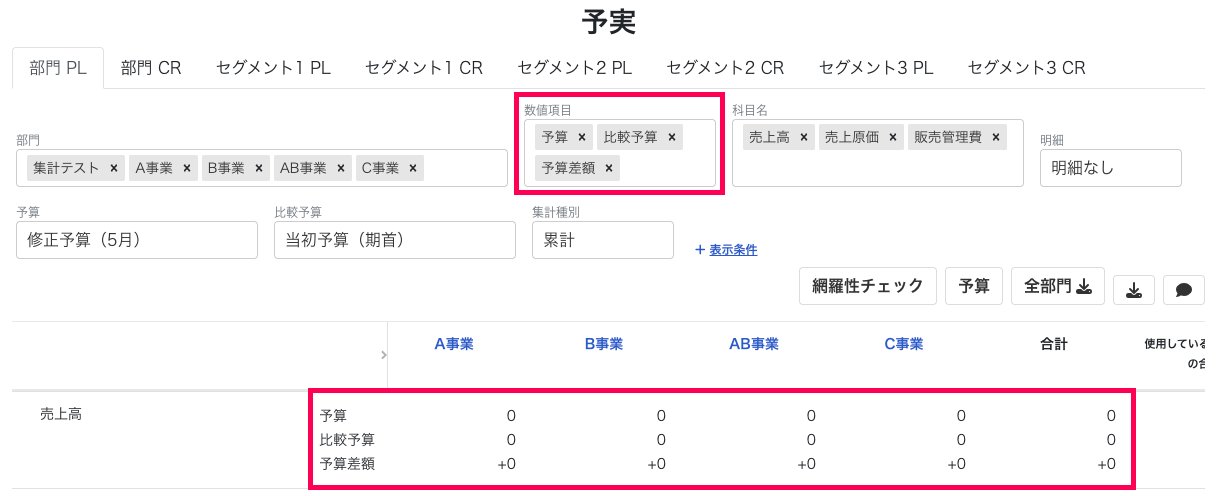
Task: Open the セグメント1 PL tab
Action: (x=273, y=68)
